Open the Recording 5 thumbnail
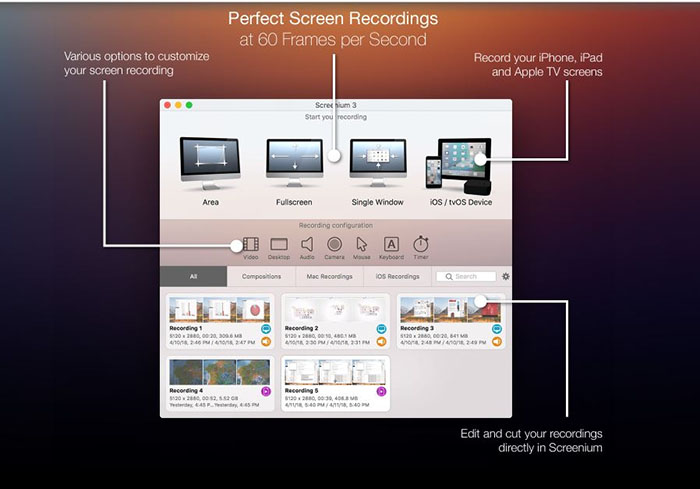700x489 pixels. coord(335,372)
